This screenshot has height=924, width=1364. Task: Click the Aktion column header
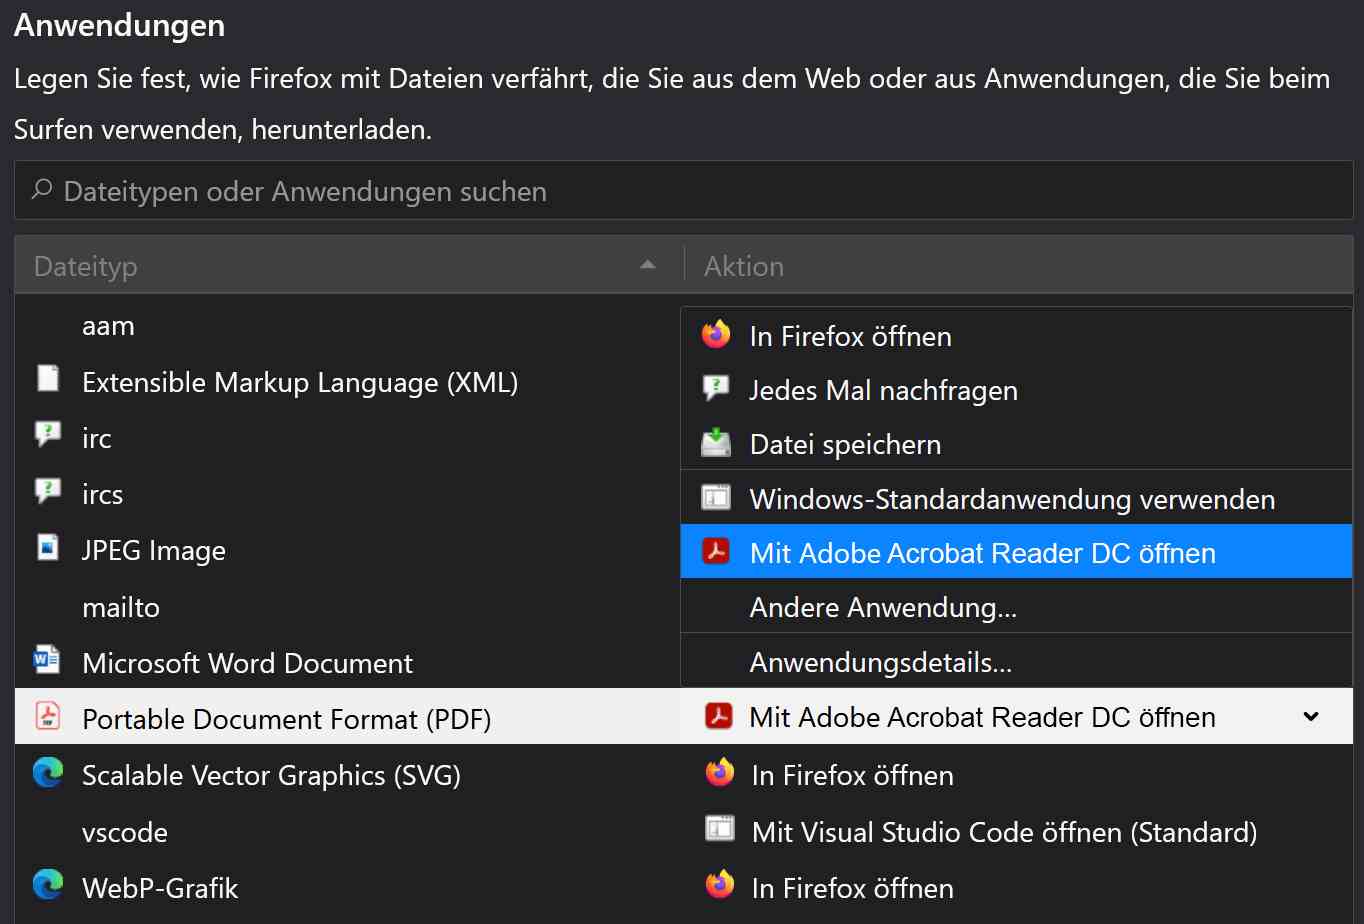(744, 266)
